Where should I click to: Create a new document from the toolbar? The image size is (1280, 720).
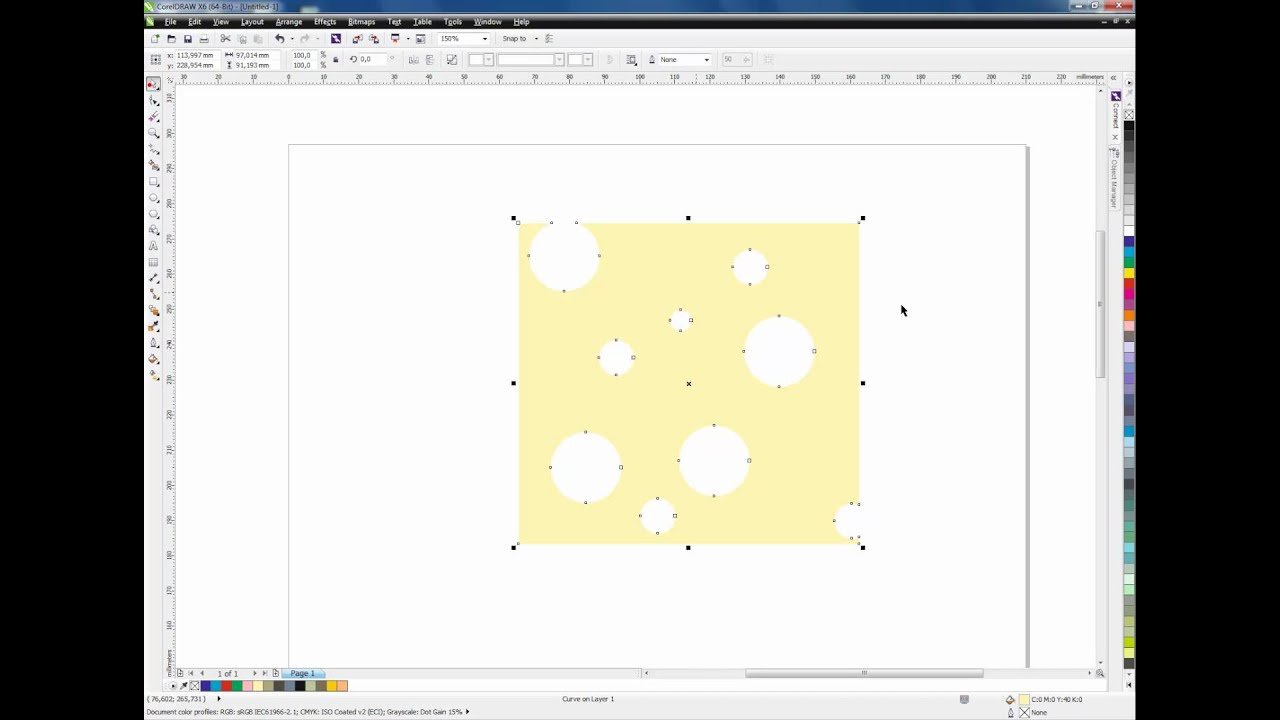155,39
